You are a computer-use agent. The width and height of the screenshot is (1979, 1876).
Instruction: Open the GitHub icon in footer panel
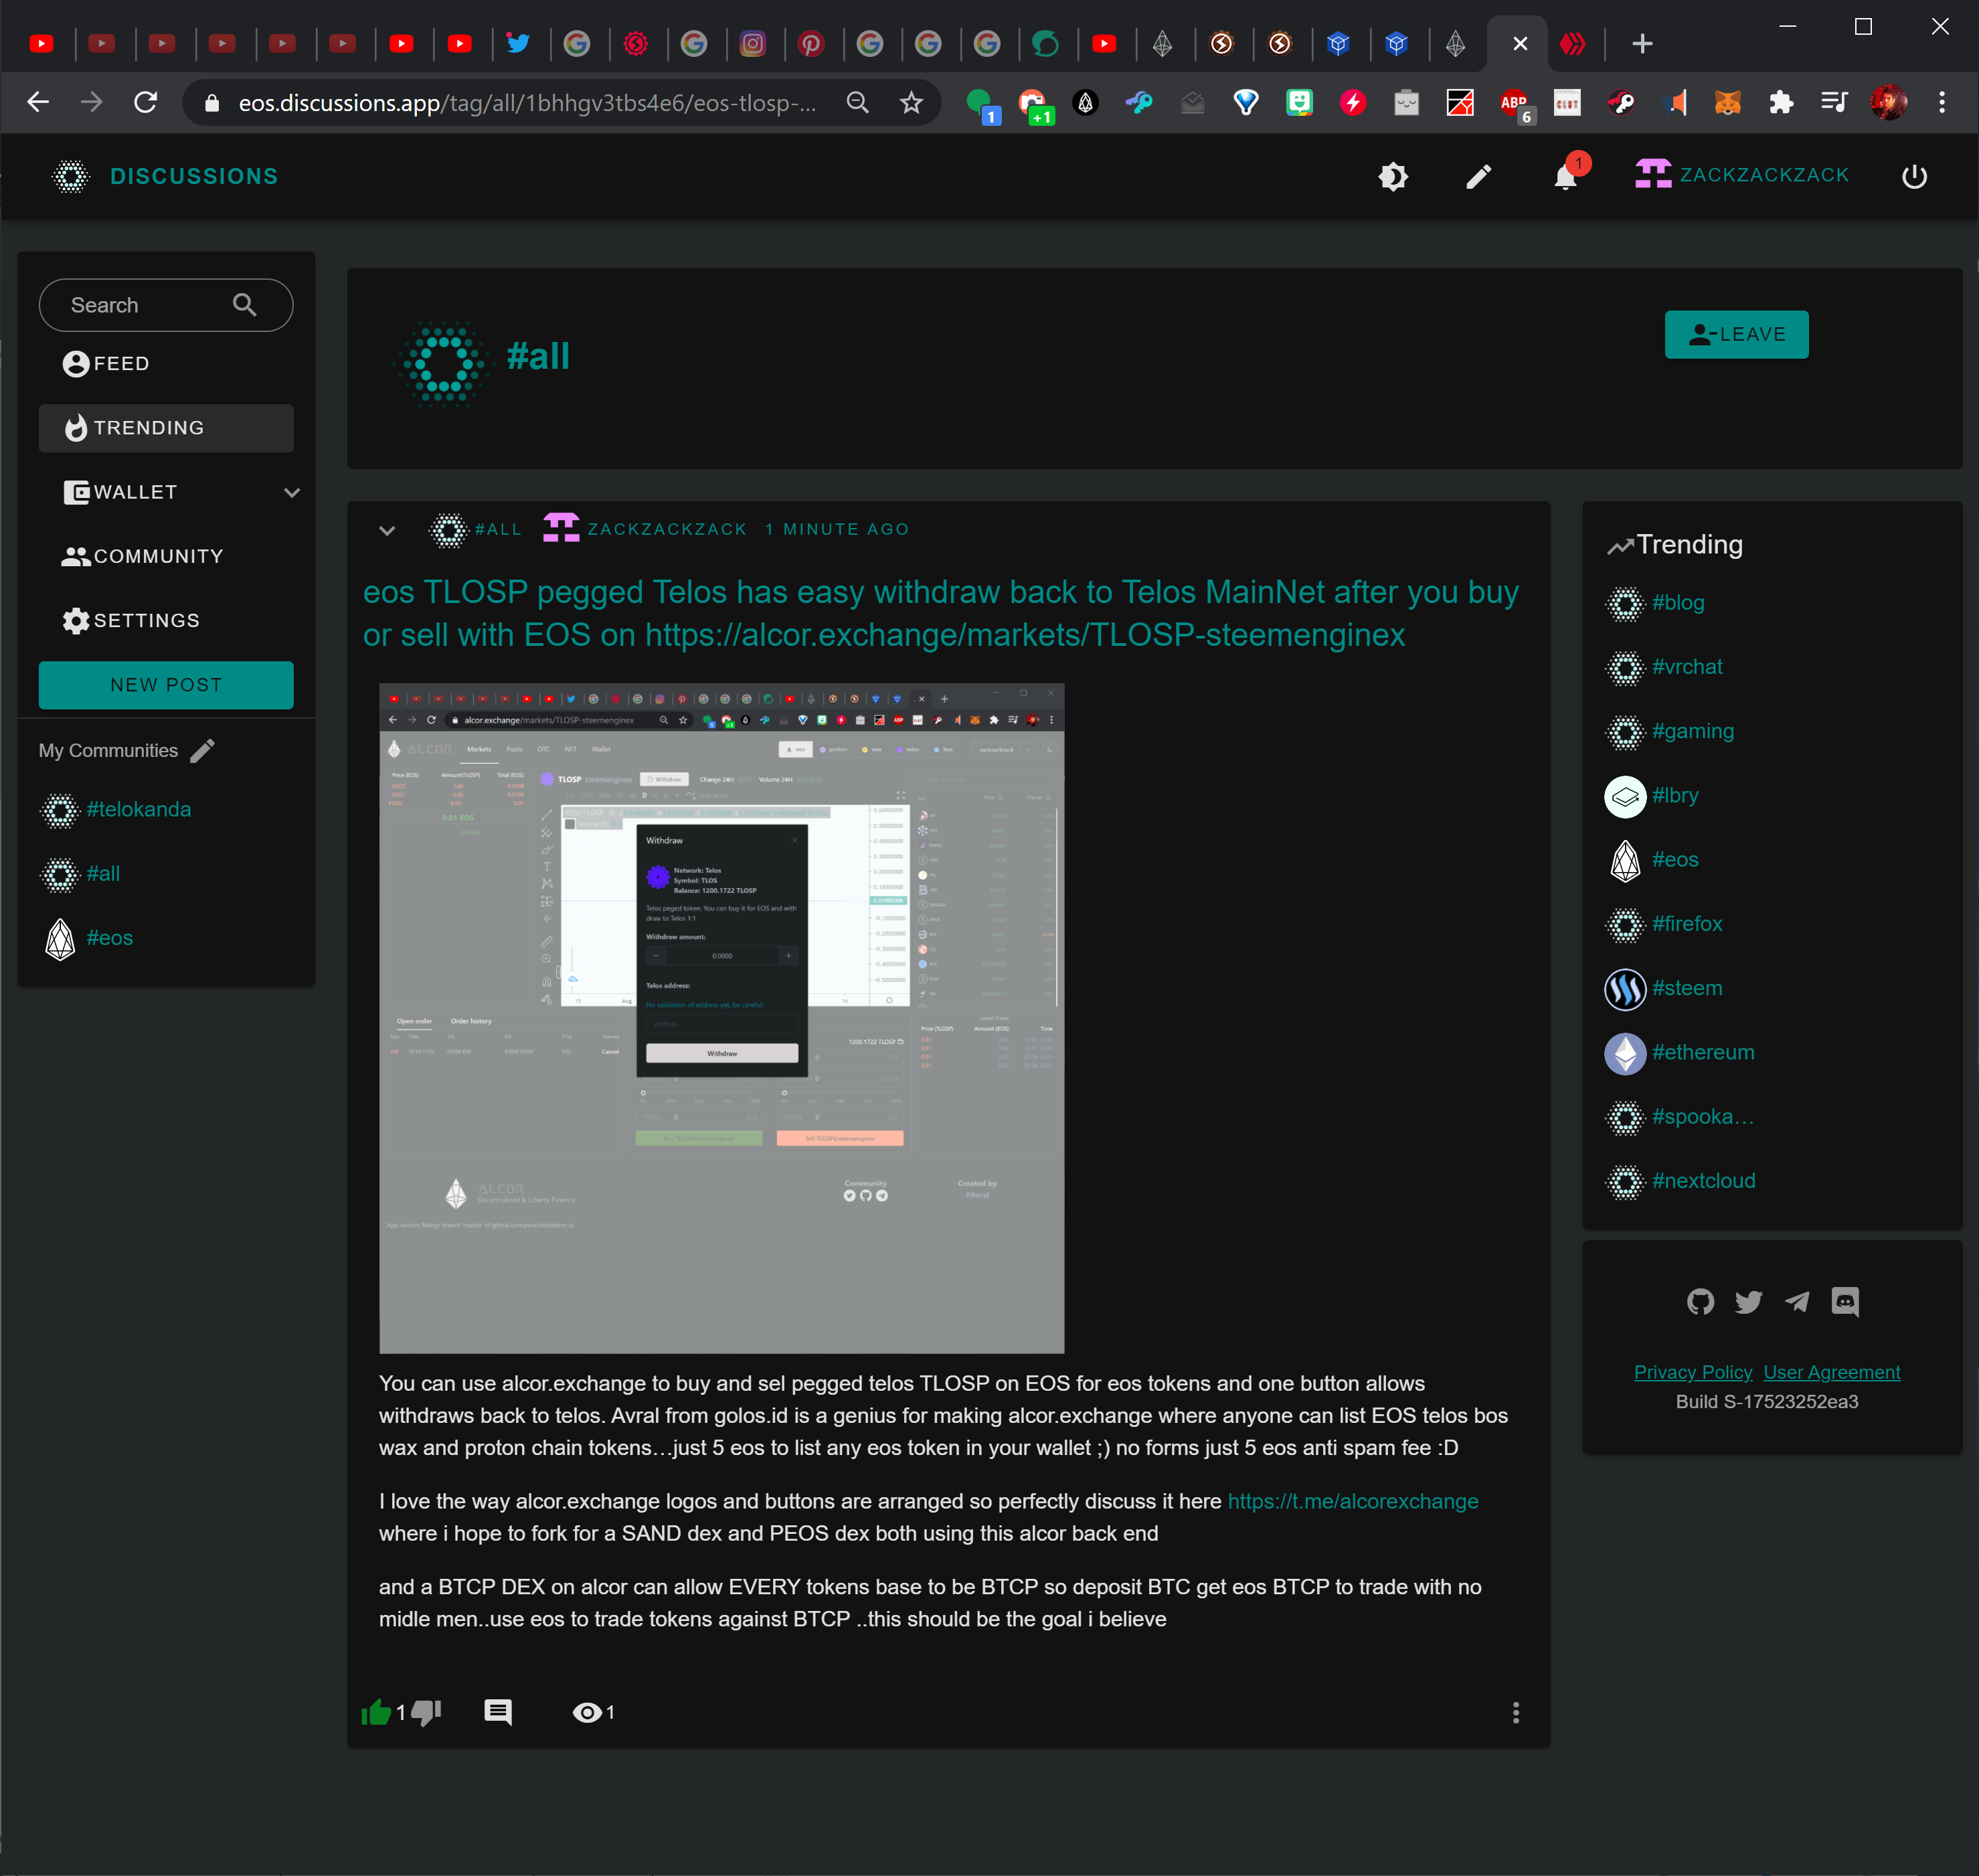click(x=1700, y=1301)
